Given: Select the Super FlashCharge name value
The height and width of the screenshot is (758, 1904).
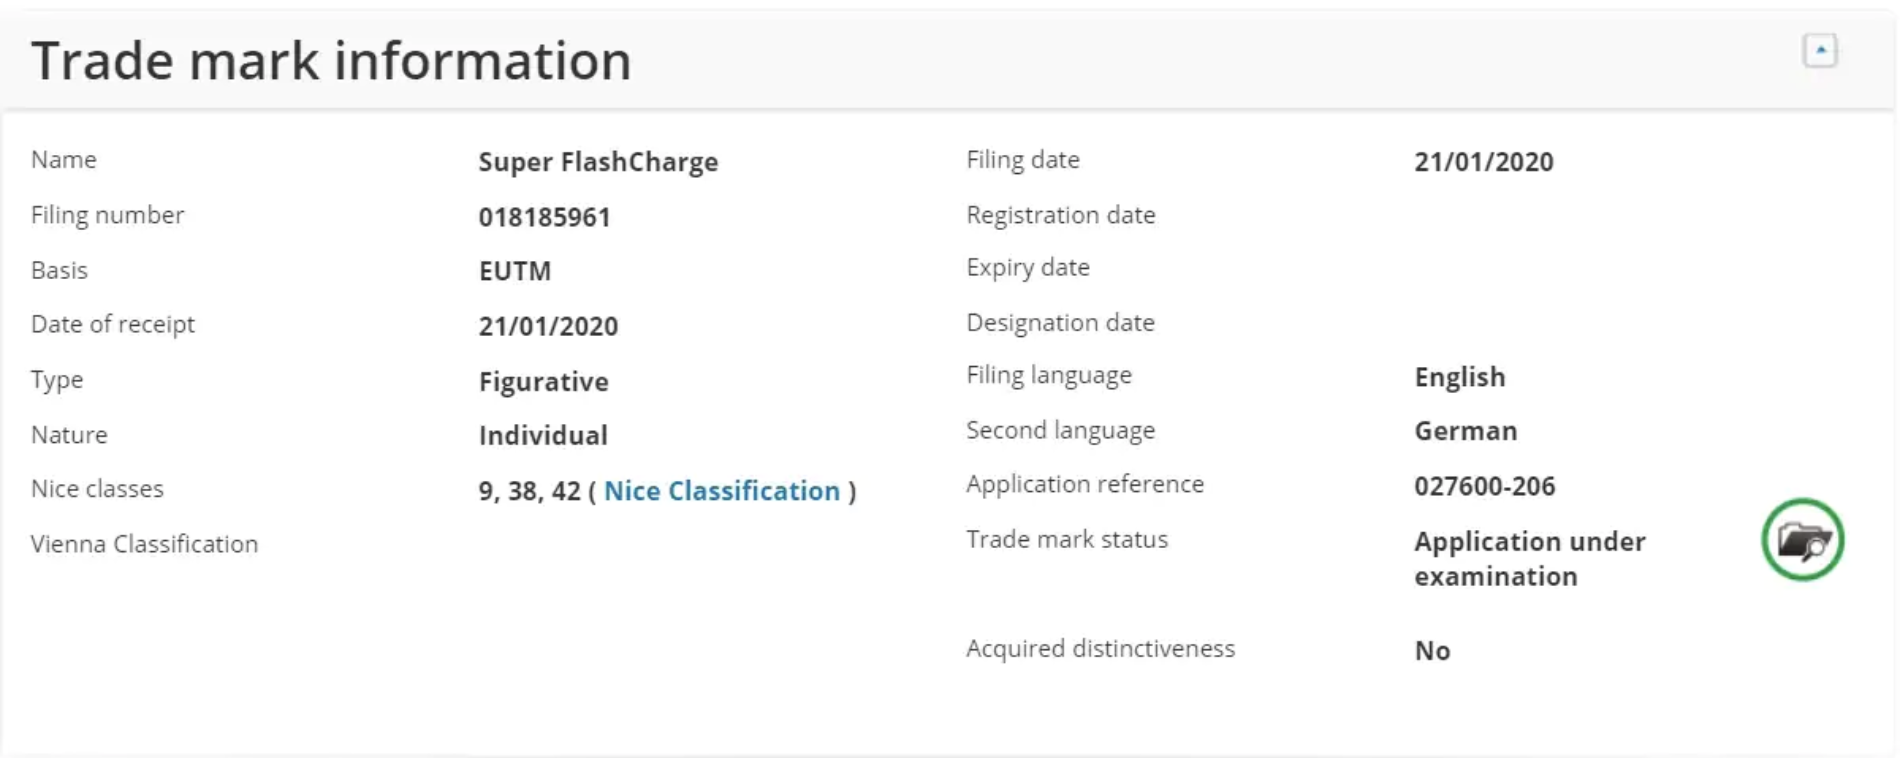Looking at the screenshot, I should tap(598, 162).
